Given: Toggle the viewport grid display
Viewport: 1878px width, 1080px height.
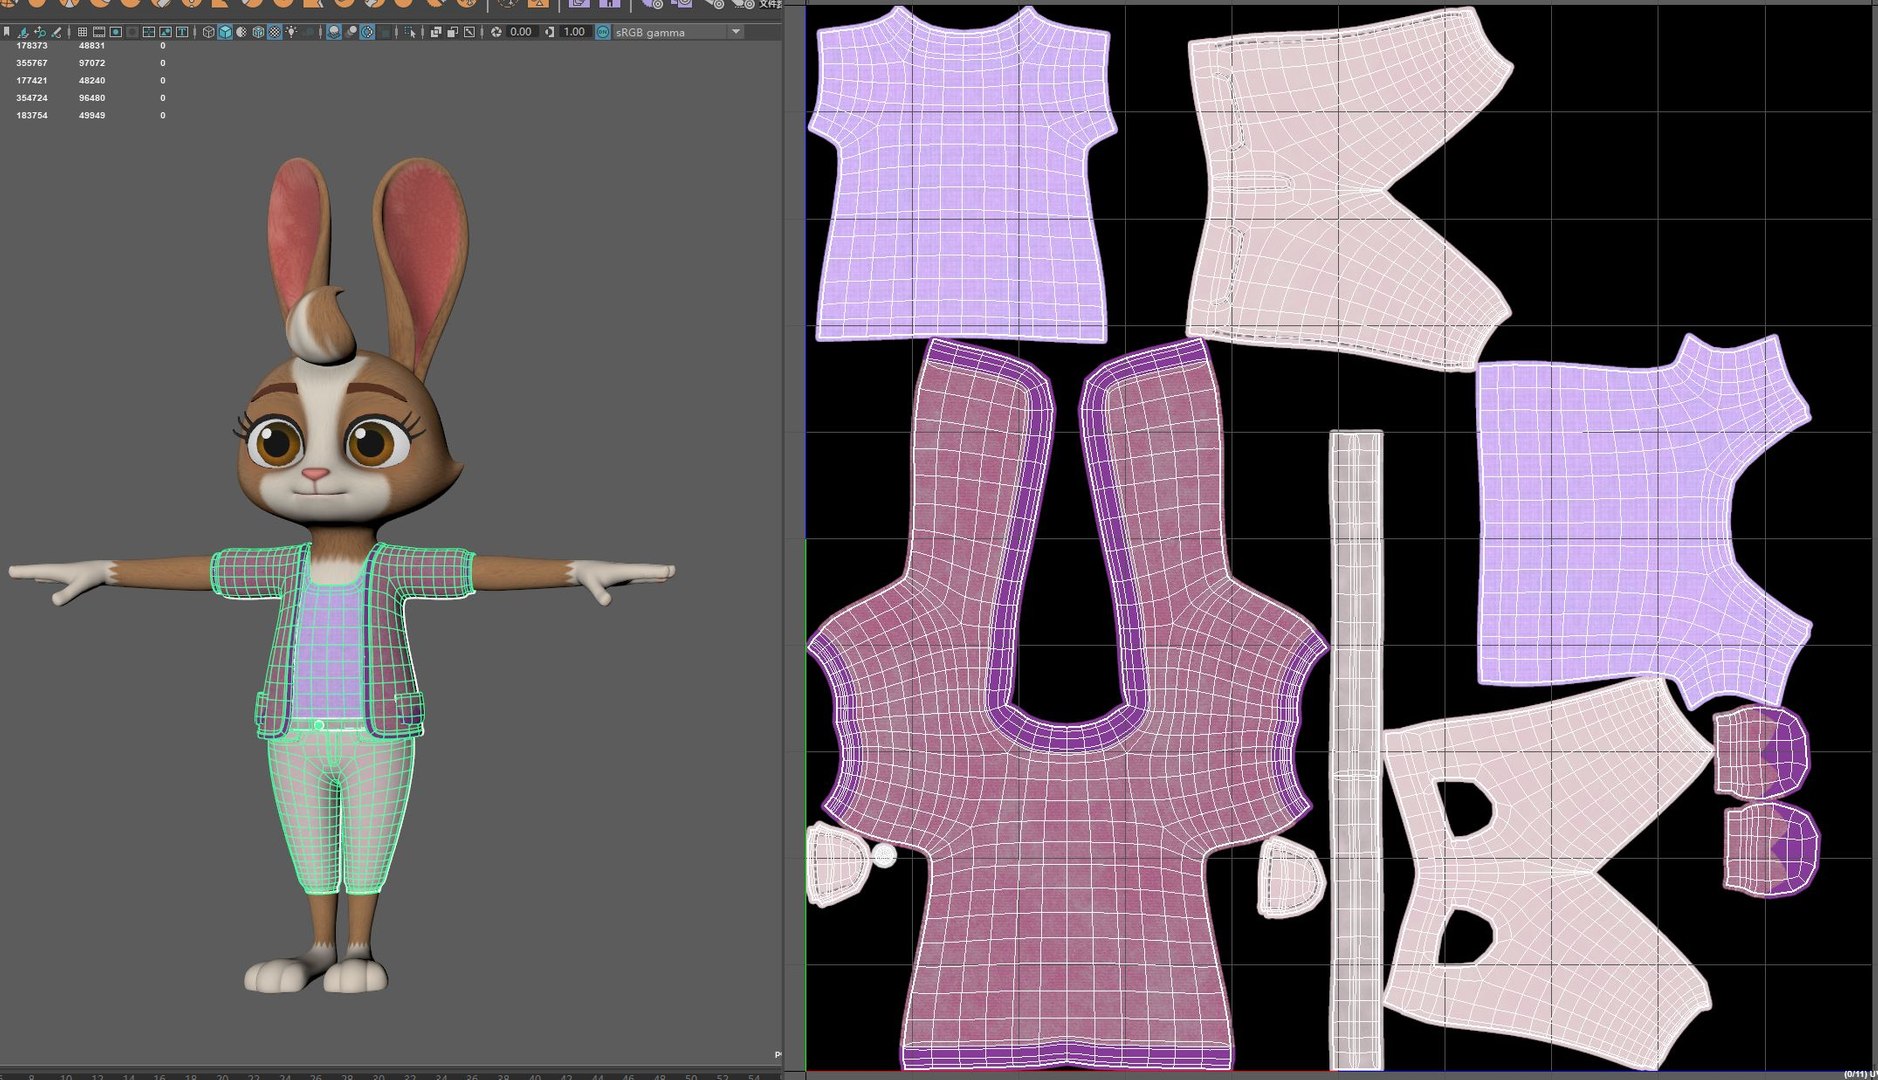Looking at the screenshot, I should pos(82,32).
